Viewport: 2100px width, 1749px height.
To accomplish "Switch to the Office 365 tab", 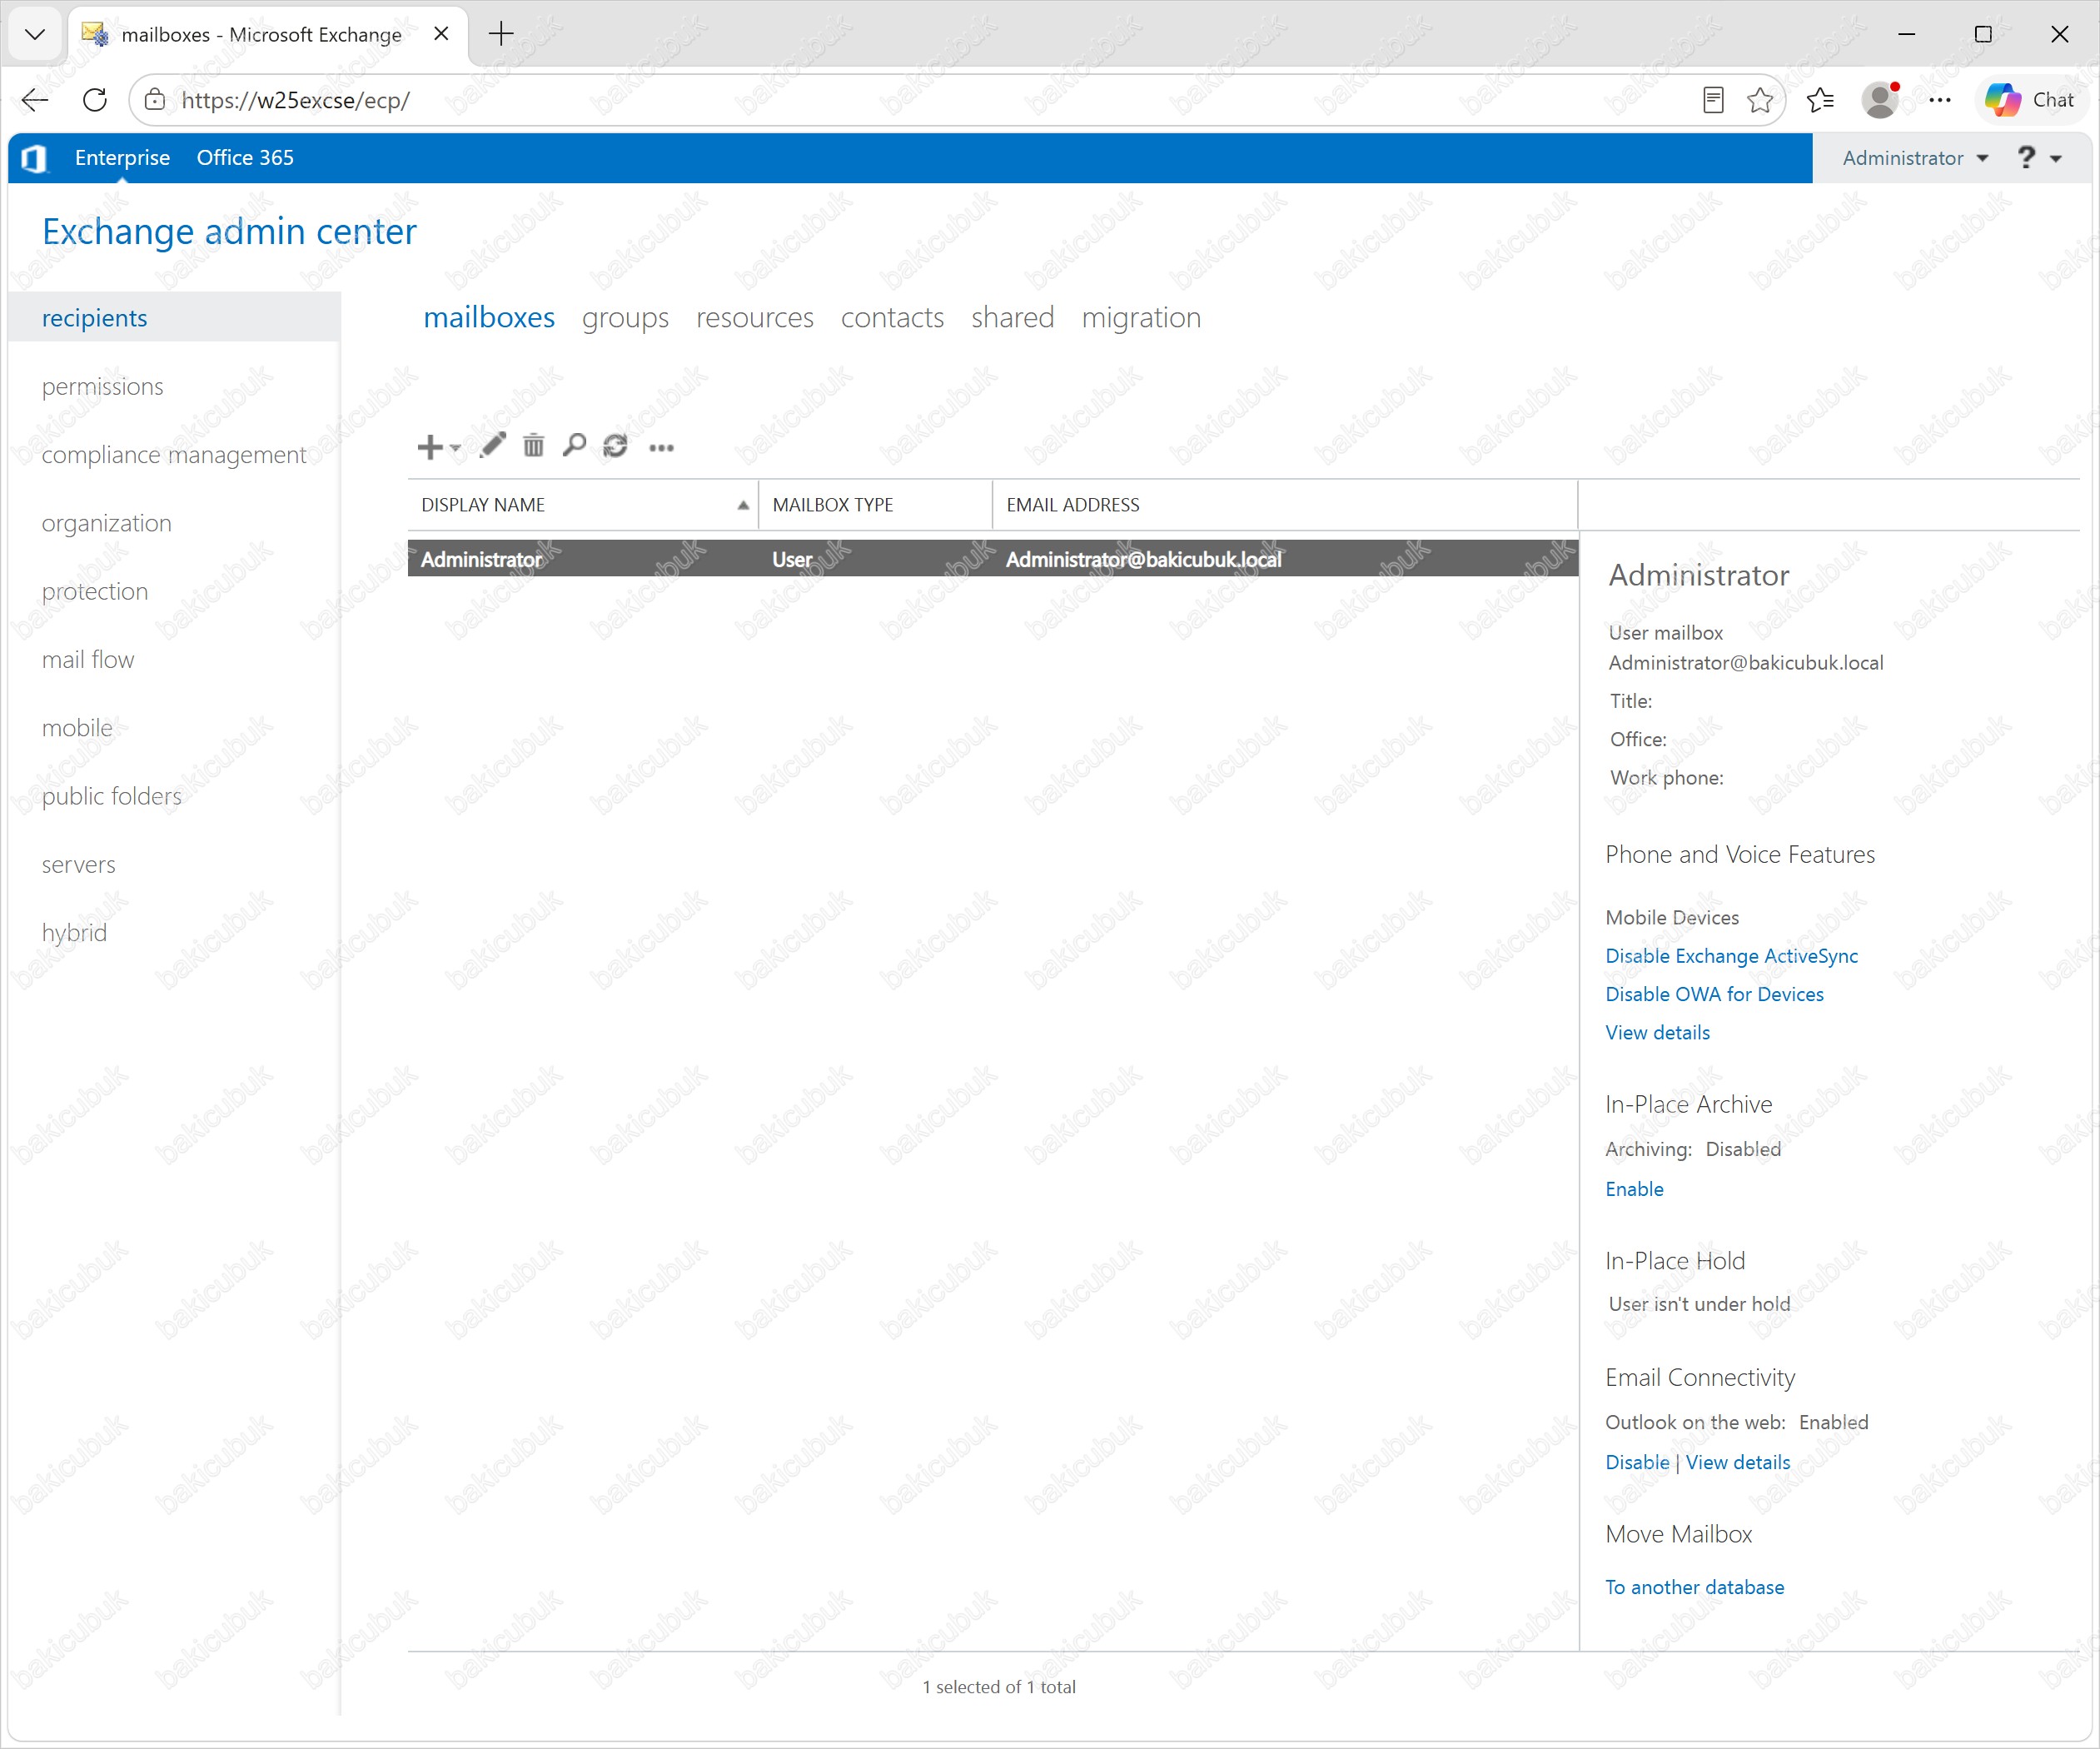I will point(245,158).
